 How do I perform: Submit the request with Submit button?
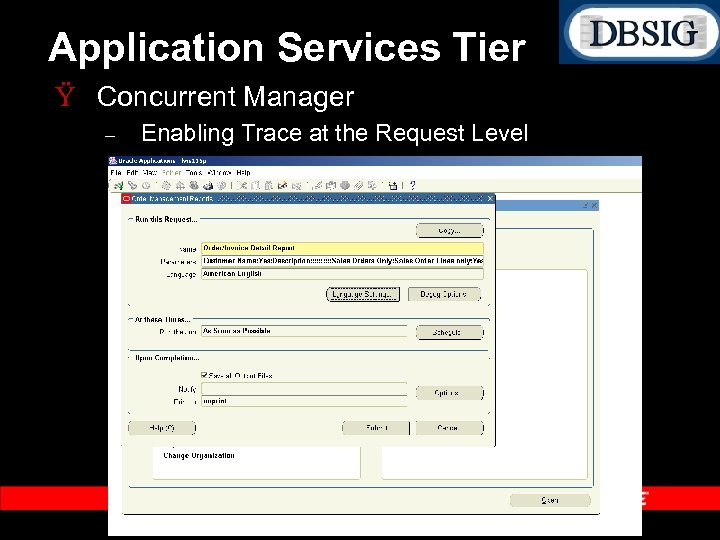point(376,428)
